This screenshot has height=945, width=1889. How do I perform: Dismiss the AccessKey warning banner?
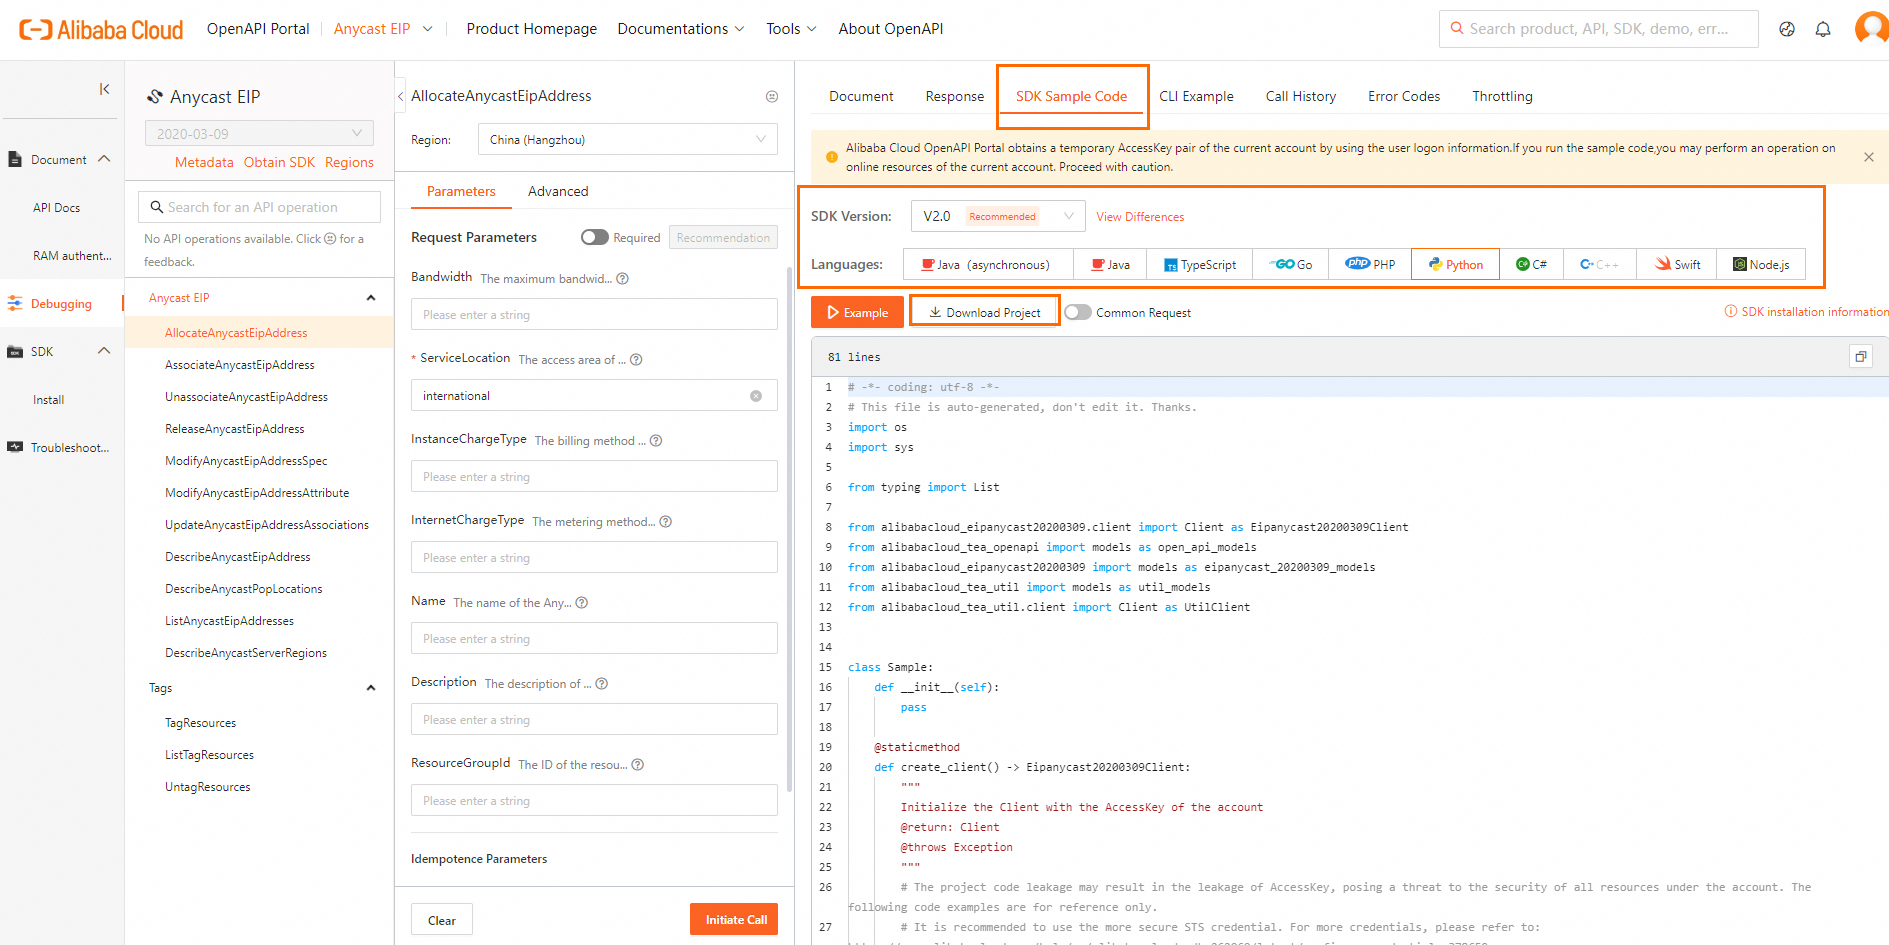[x=1868, y=157]
